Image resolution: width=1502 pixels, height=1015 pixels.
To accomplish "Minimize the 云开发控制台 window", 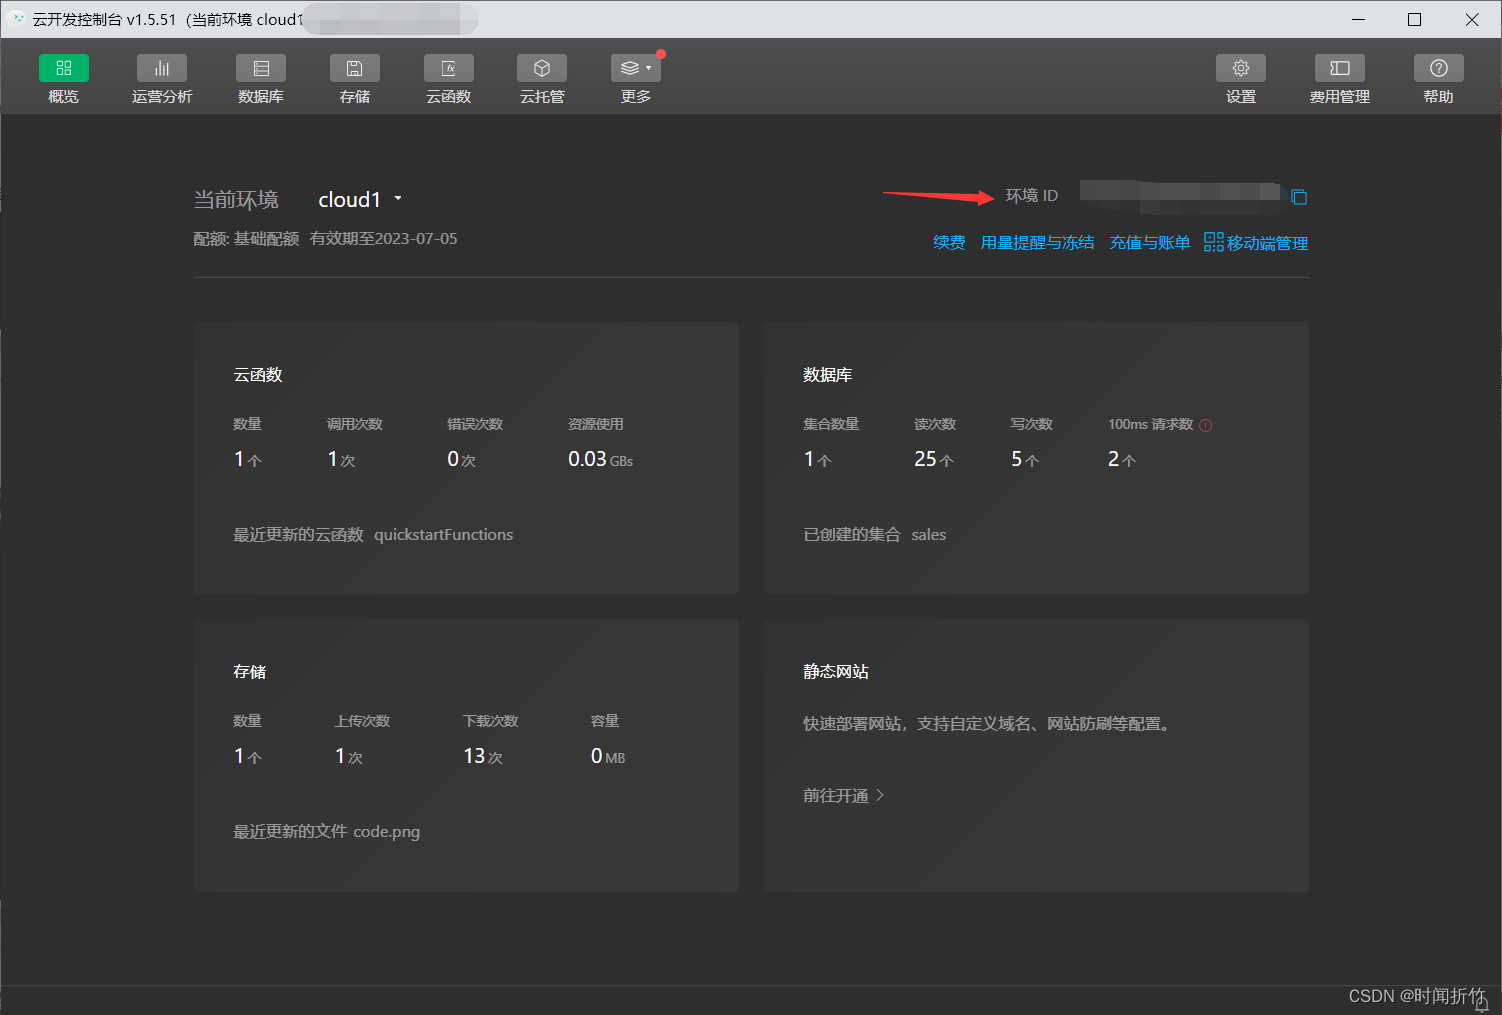I will click(1358, 19).
